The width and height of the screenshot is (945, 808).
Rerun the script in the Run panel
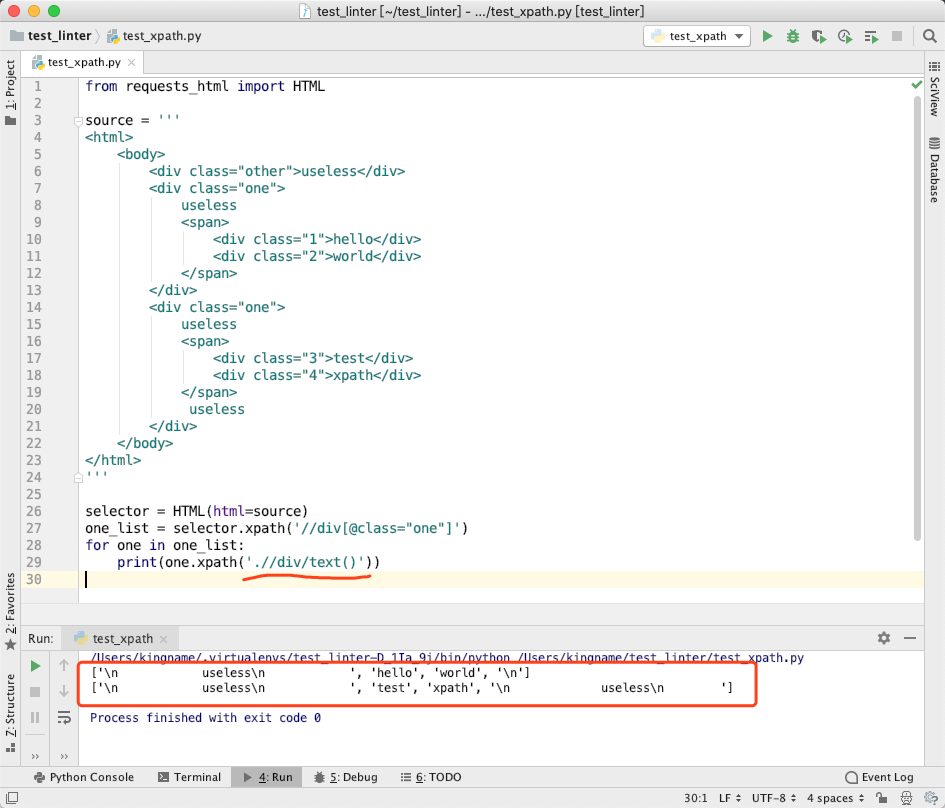[35, 665]
